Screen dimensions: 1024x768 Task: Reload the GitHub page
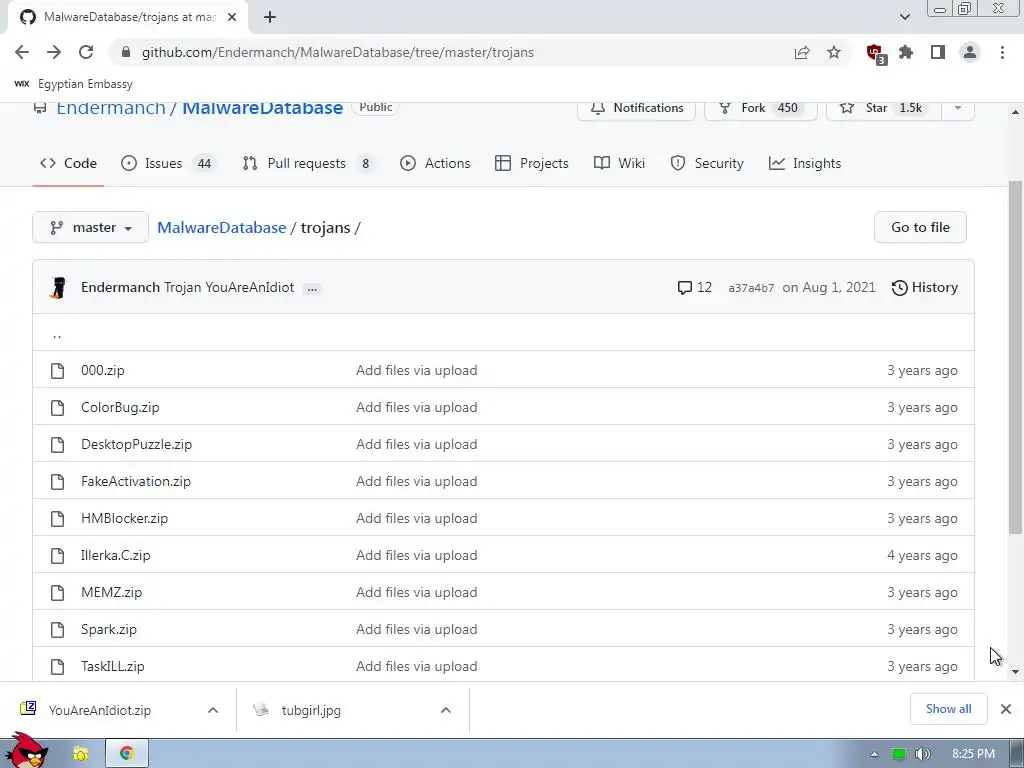click(86, 52)
